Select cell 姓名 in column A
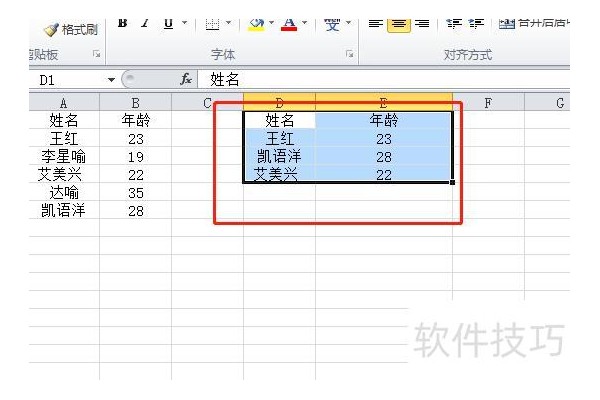Viewport: 600px width, 400px height. pos(64,120)
